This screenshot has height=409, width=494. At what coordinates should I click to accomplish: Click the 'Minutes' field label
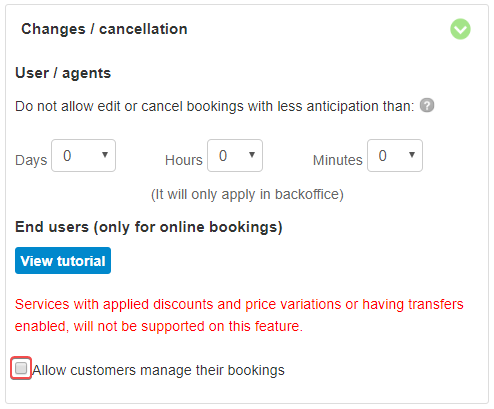pyautogui.click(x=337, y=160)
